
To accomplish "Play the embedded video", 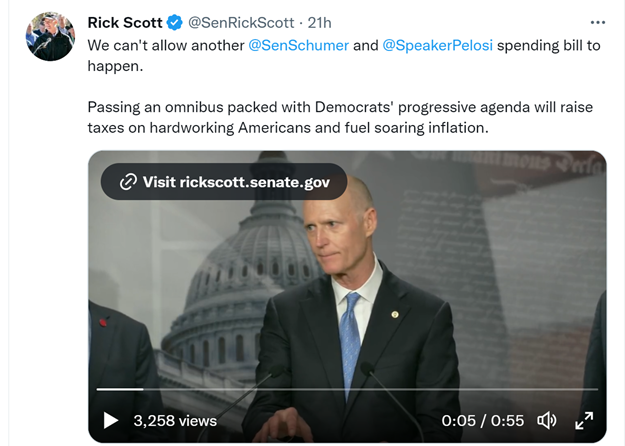I will pos(110,420).
